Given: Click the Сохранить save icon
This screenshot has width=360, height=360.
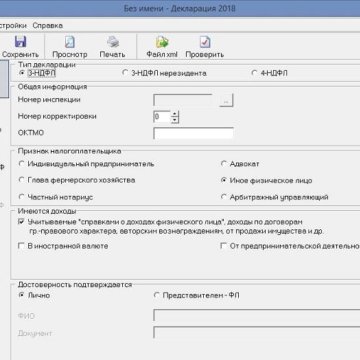Looking at the screenshot, I should click(x=20, y=42).
